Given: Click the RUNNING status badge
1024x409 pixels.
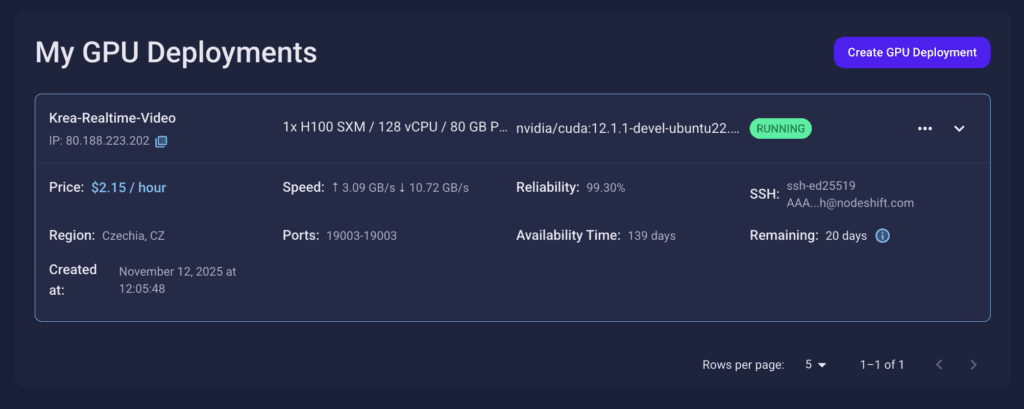Looking at the screenshot, I should (781, 129).
